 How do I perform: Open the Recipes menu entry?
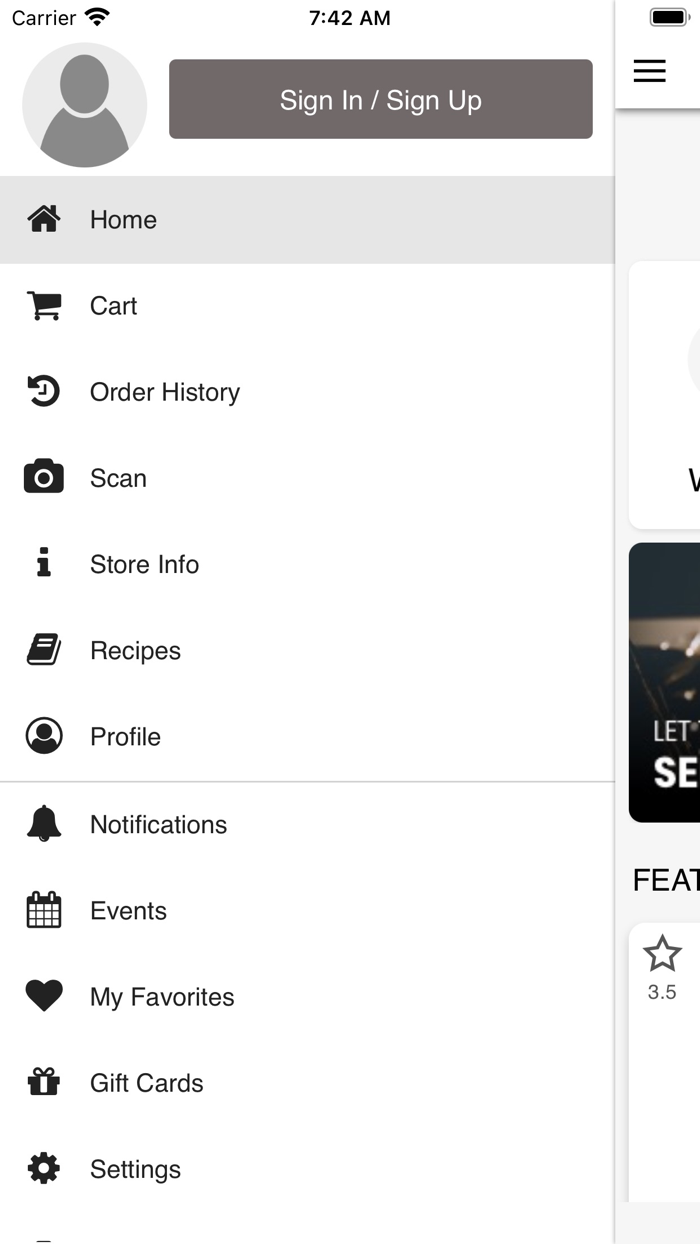(135, 651)
